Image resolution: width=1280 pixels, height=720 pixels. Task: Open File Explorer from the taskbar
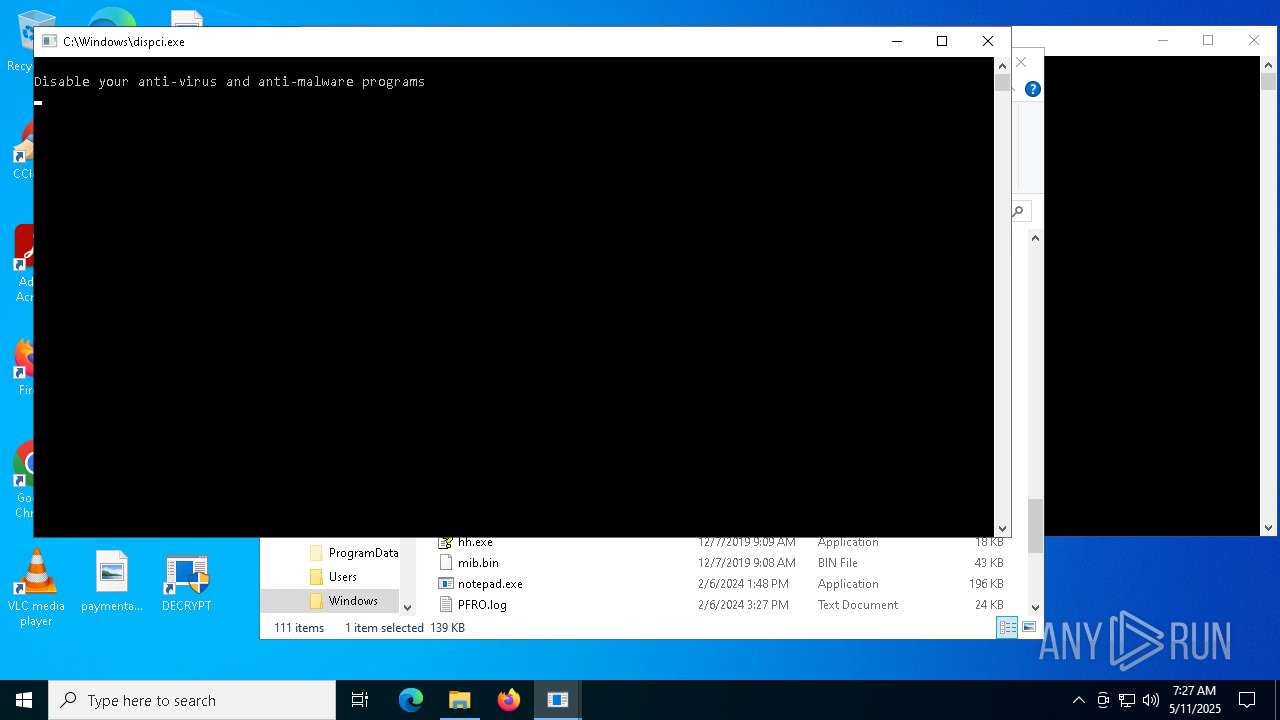coord(460,700)
